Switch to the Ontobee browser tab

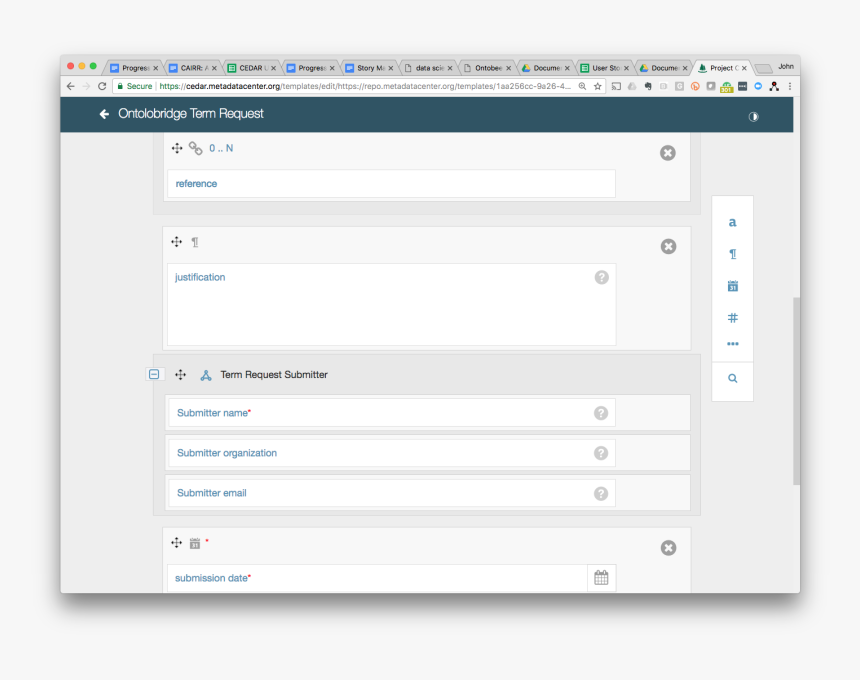(x=487, y=68)
